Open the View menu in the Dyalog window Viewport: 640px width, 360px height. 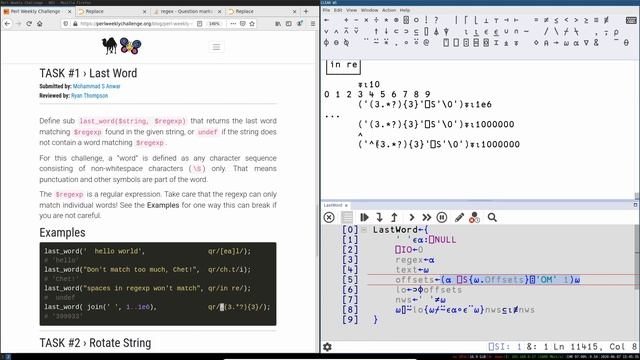click(351, 10)
